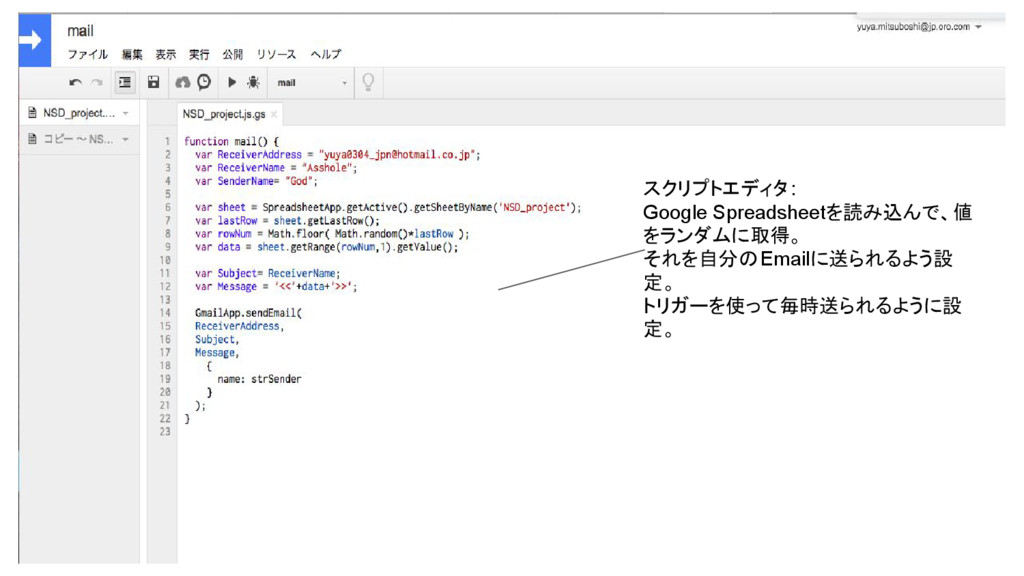The image size is (1024, 576).
Task: Click the 'NSD_project' sheet name string
Action: 535,208
